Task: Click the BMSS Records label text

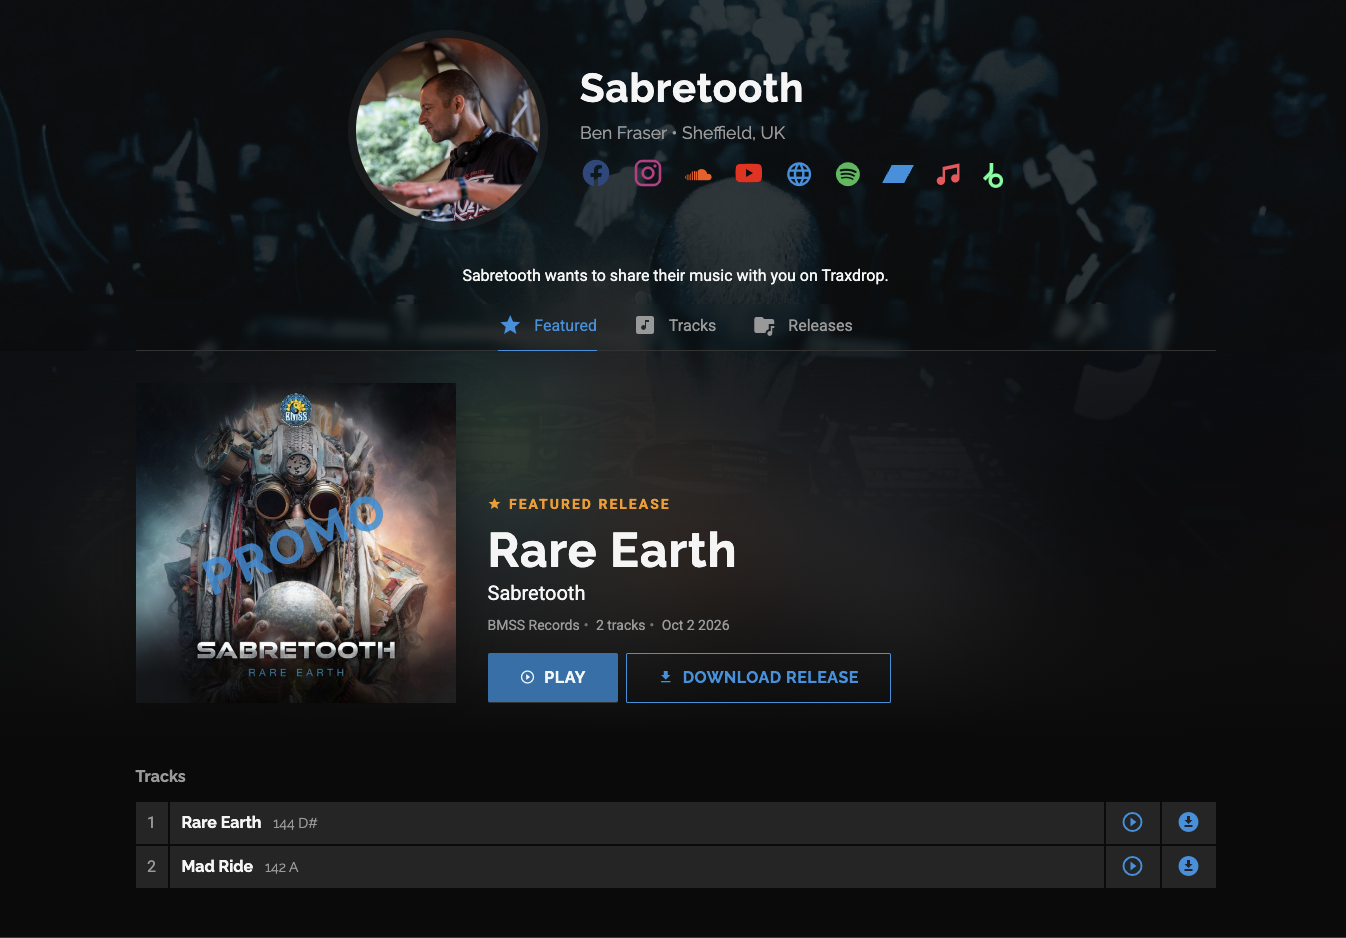Action: click(534, 626)
